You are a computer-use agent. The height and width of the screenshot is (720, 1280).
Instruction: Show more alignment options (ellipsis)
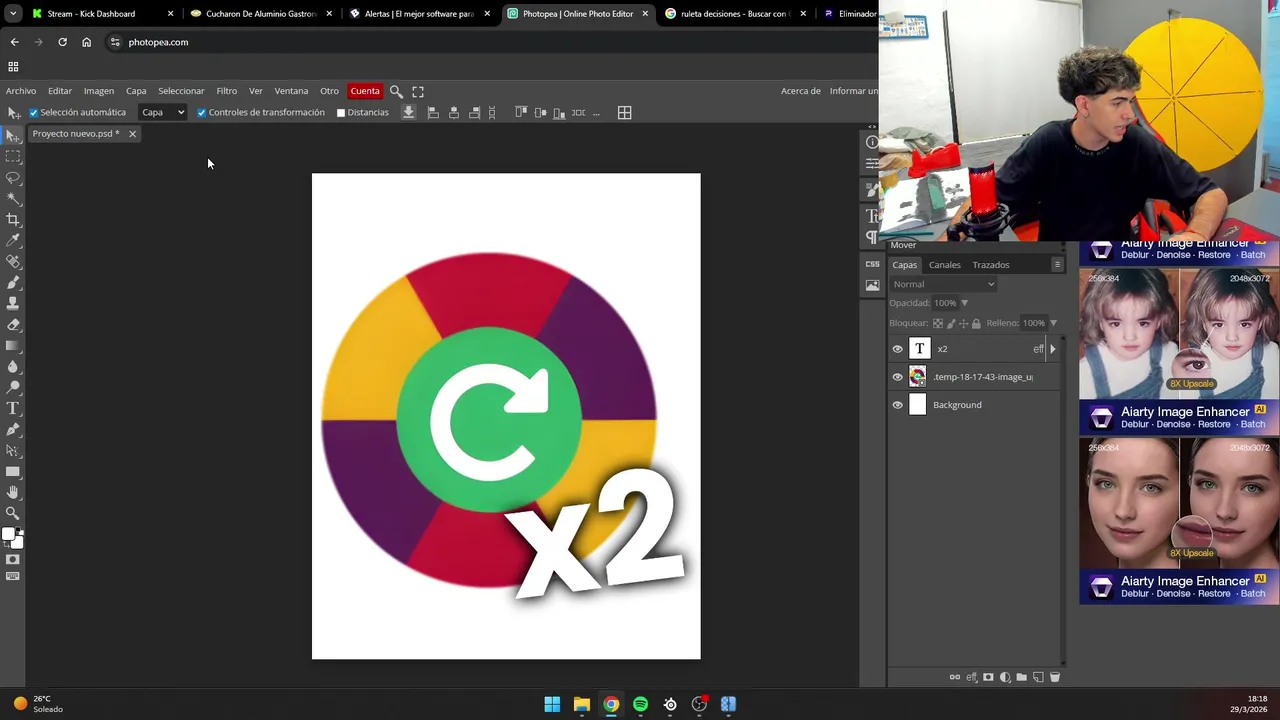(x=596, y=113)
